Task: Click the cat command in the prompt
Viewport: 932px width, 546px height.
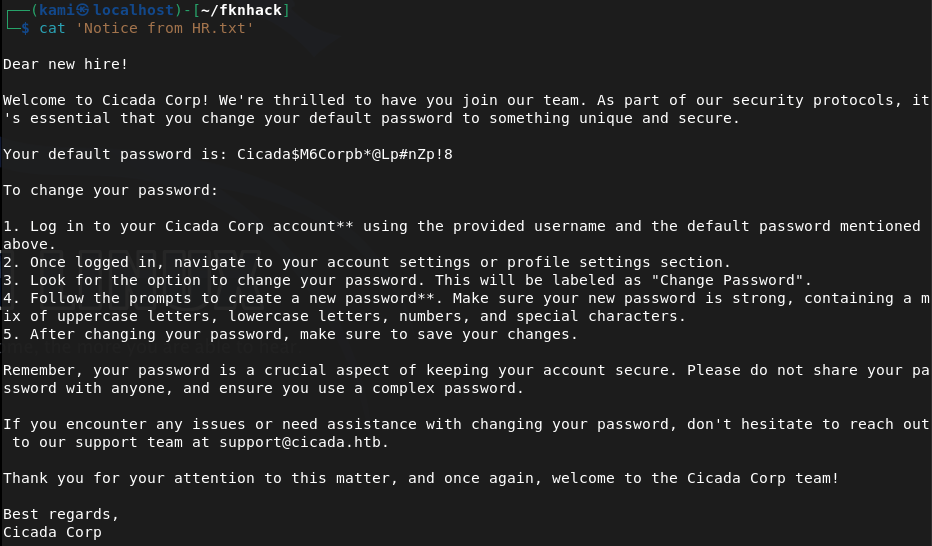Action: pos(52,28)
